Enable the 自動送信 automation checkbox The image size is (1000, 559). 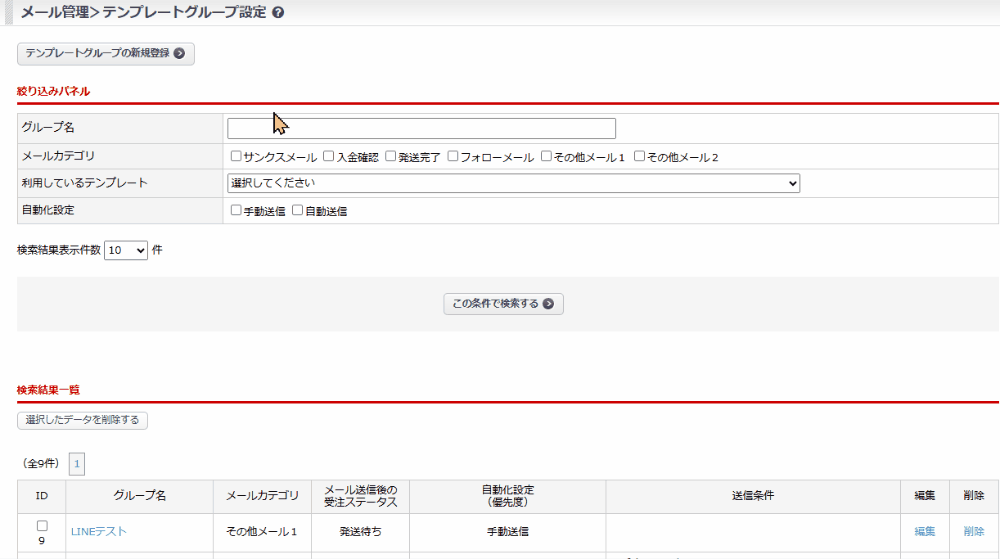297,210
